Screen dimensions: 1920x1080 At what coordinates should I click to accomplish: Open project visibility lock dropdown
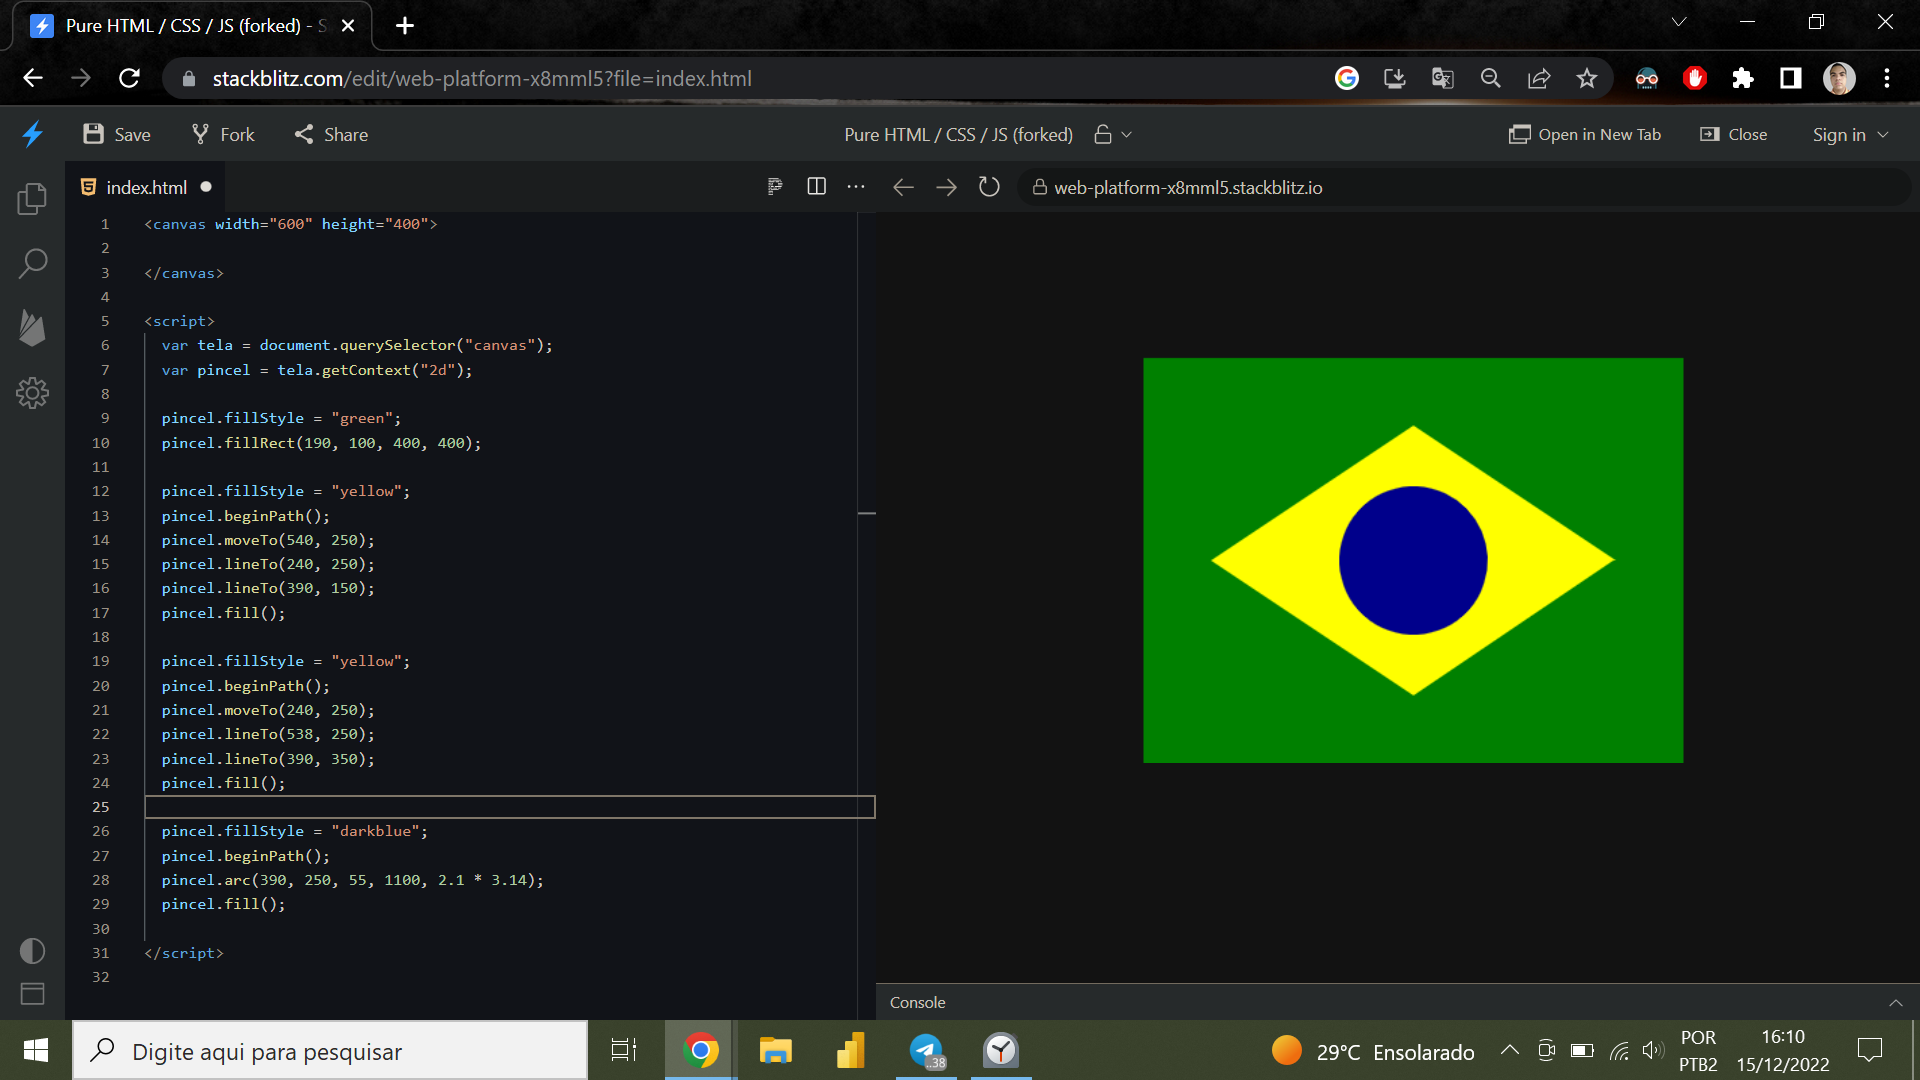tap(1113, 134)
